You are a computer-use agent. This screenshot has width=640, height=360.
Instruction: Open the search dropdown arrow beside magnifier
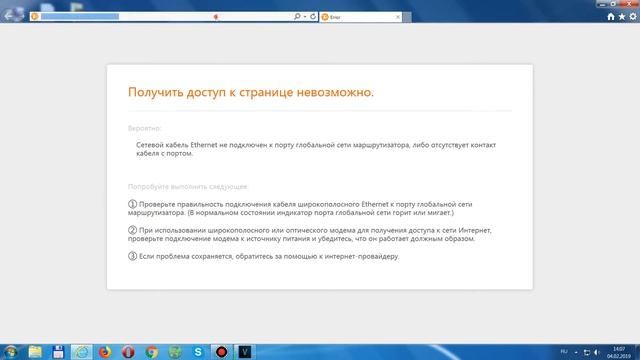[305, 17]
